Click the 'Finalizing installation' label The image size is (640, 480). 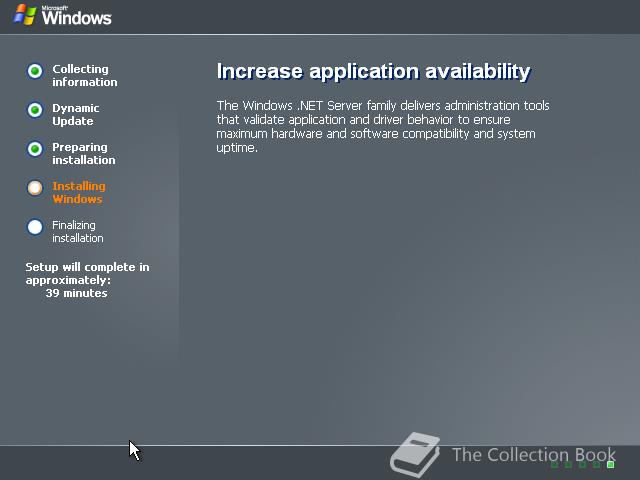tap(78, 231)
